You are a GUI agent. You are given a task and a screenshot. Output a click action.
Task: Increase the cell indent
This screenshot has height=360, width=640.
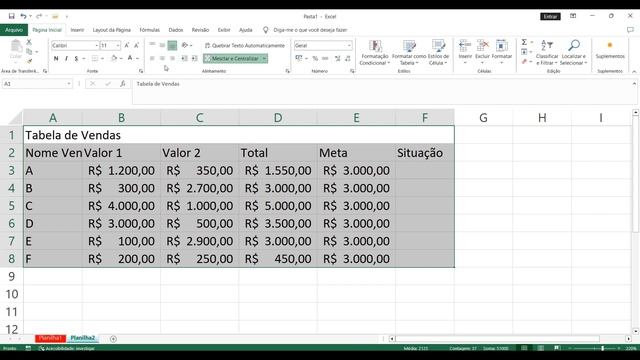[x=195, y=58]
